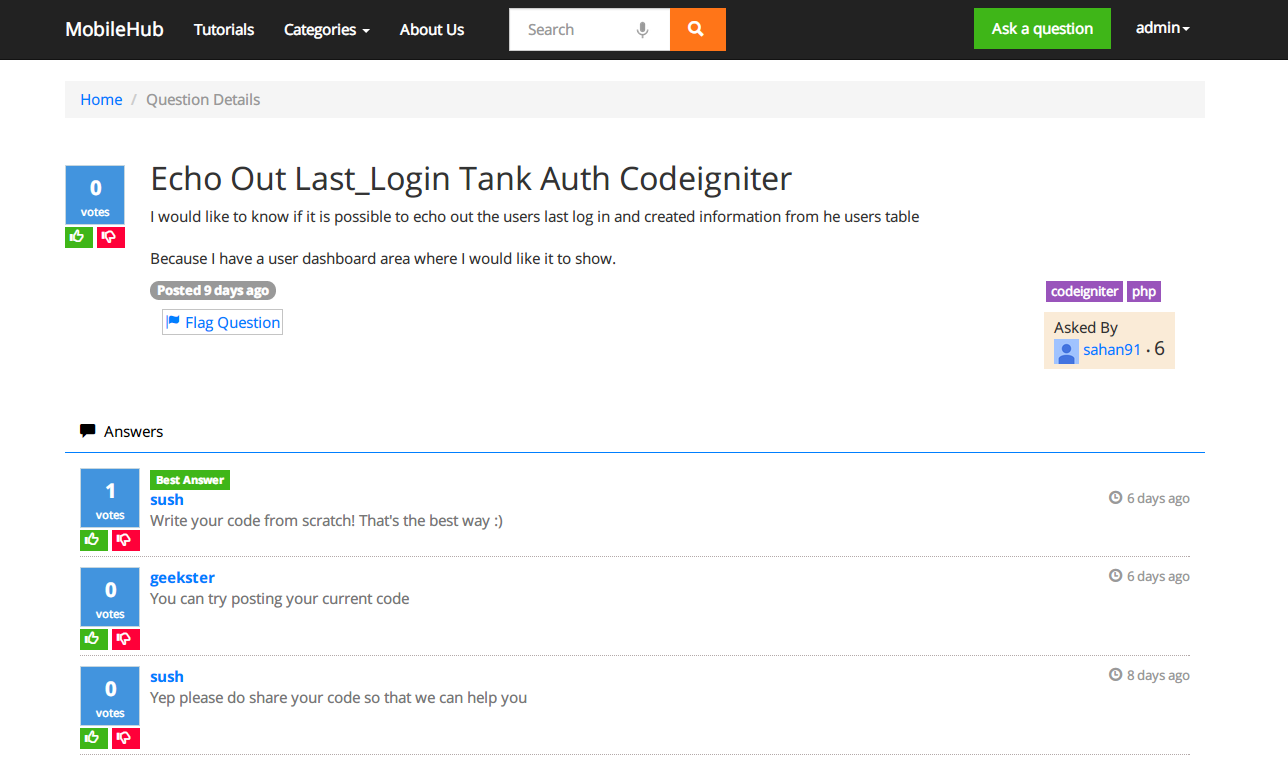Screen dimensions: 1288x761
Task: Upvote sush's 'share your code' answer
Action: [94, 738]
